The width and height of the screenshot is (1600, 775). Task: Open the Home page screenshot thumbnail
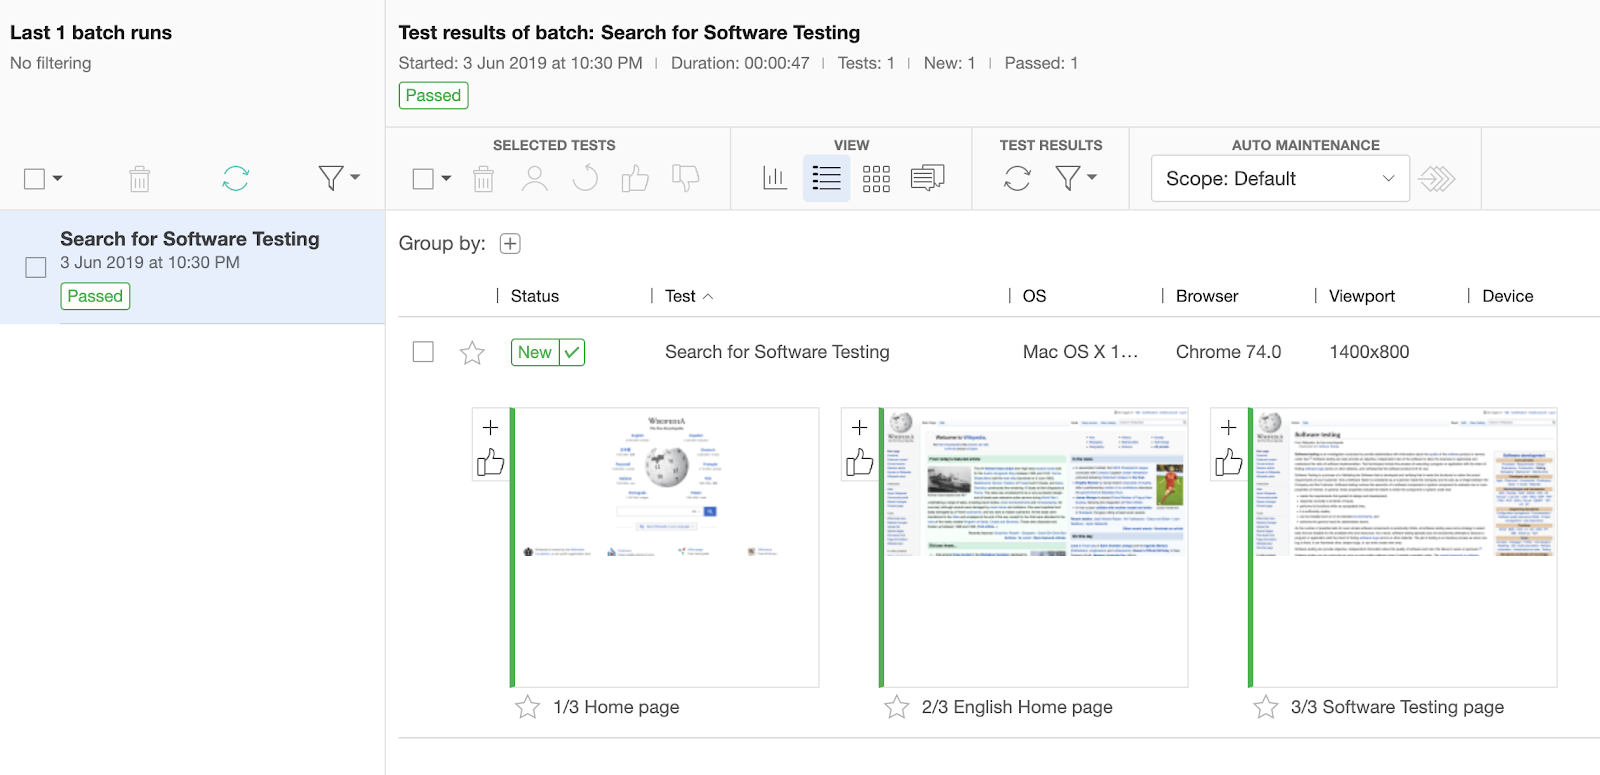click(666, 547)
